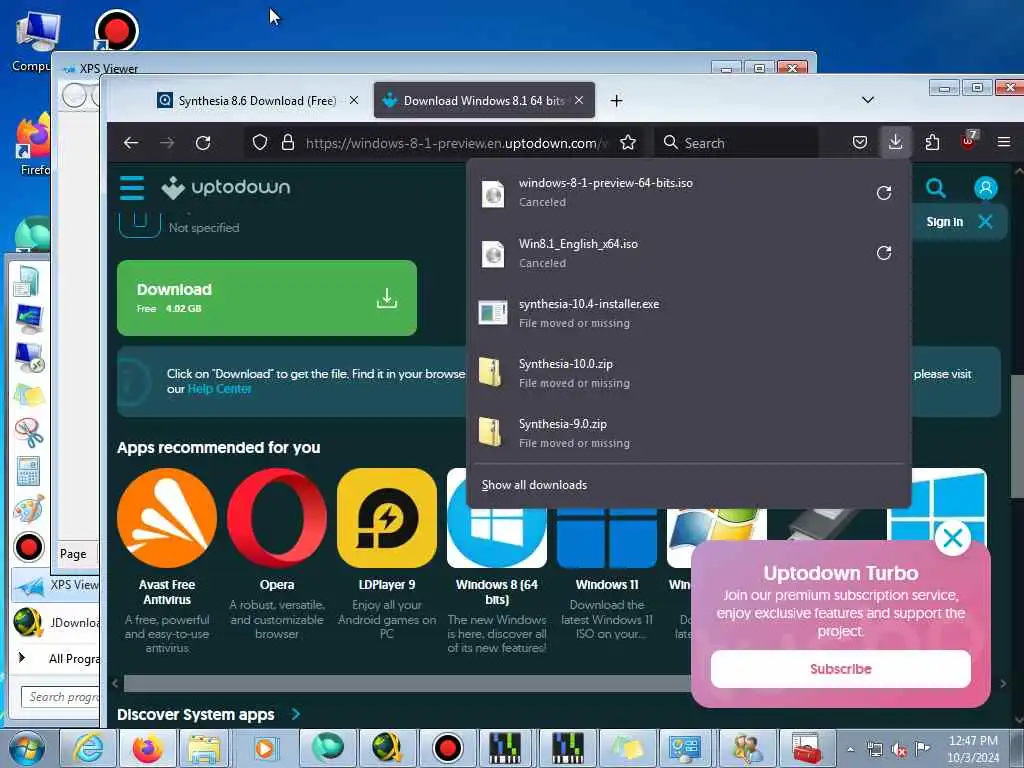Click the green Download 4.02 GB button

coord(267,298)
